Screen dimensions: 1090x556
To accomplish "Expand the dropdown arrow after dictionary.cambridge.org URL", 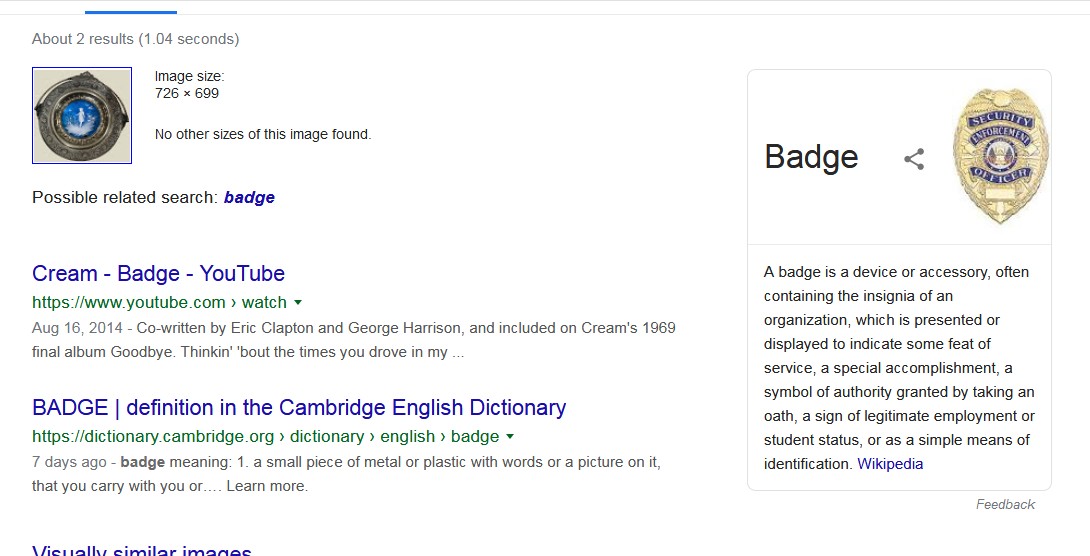I will [x=510, y=437].
